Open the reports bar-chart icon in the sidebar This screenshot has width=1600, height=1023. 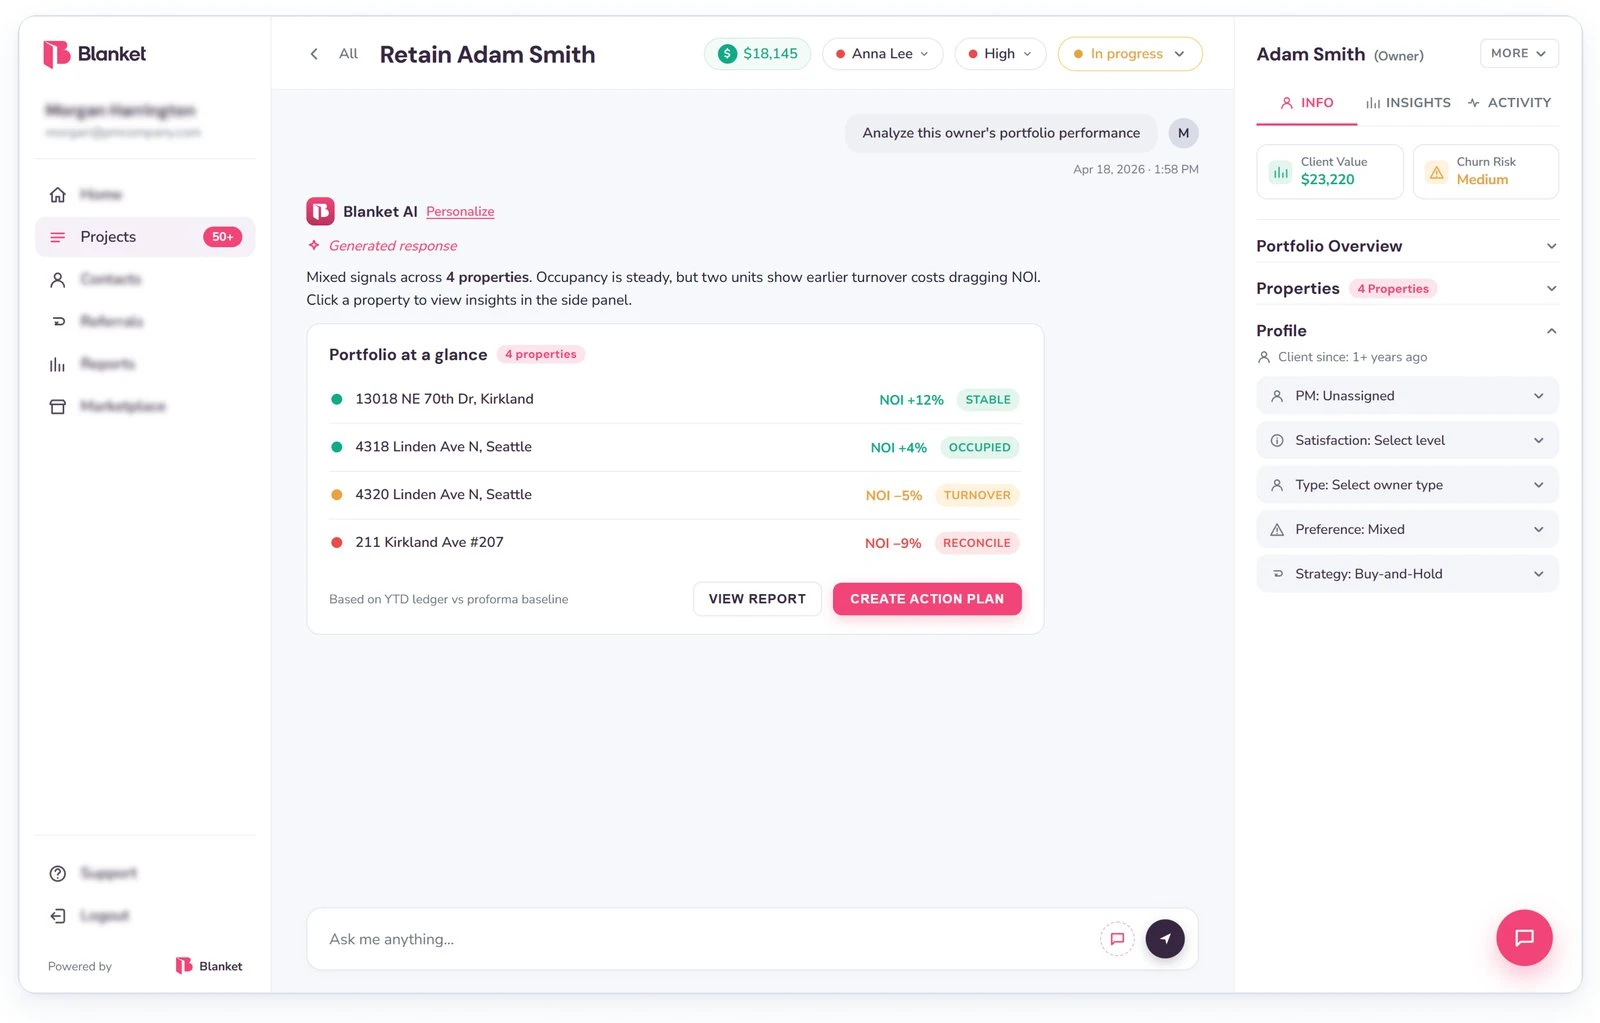tap(58, 364)
